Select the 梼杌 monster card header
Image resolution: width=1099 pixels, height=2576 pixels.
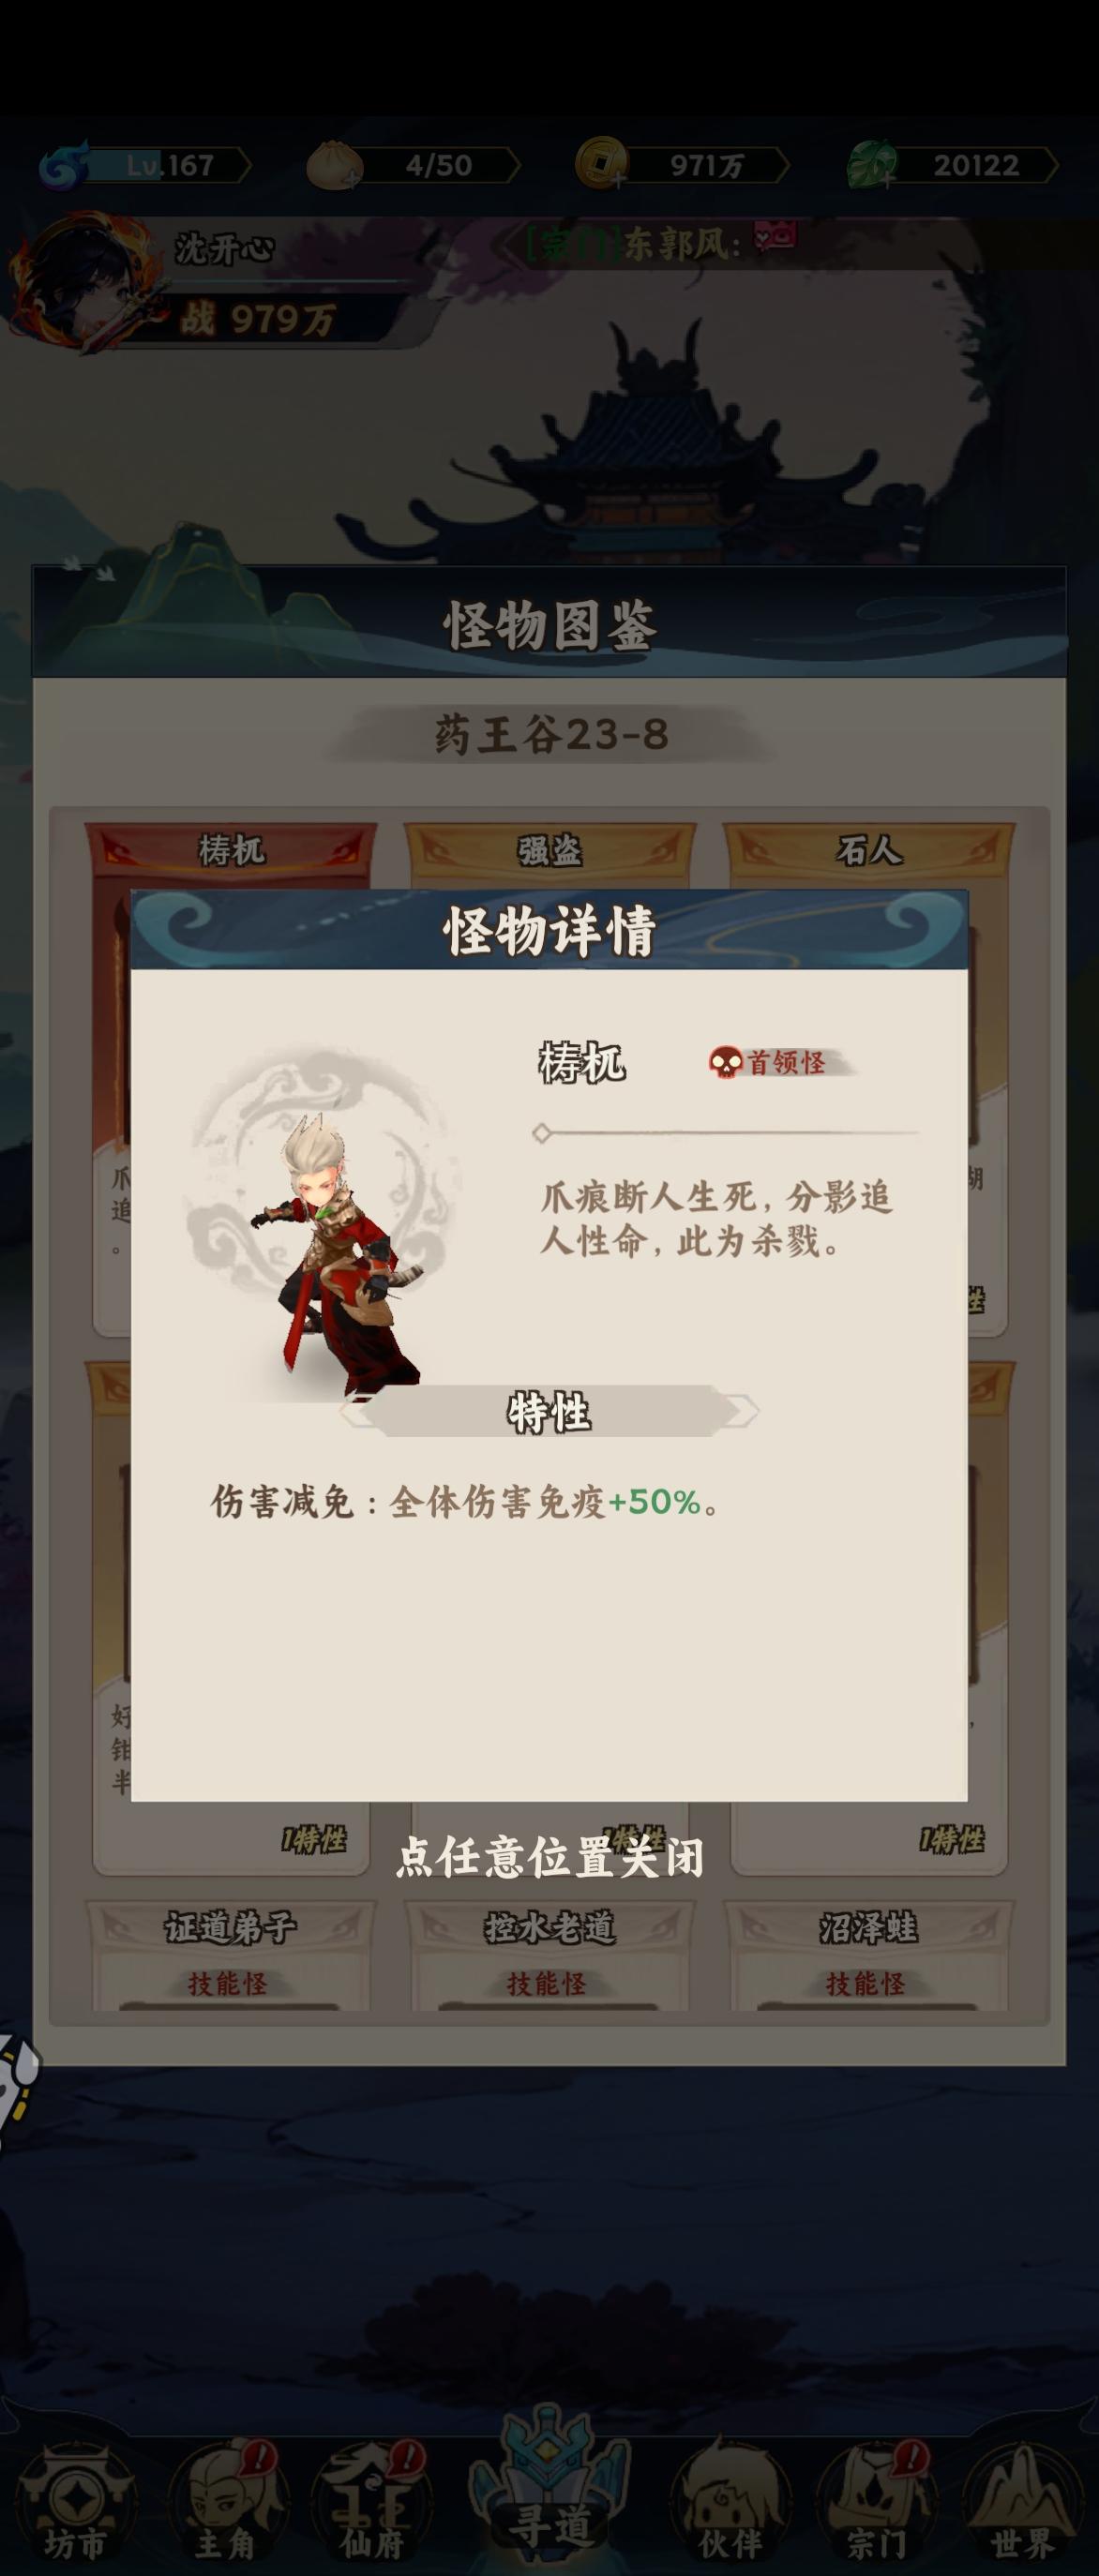(231, 851)
